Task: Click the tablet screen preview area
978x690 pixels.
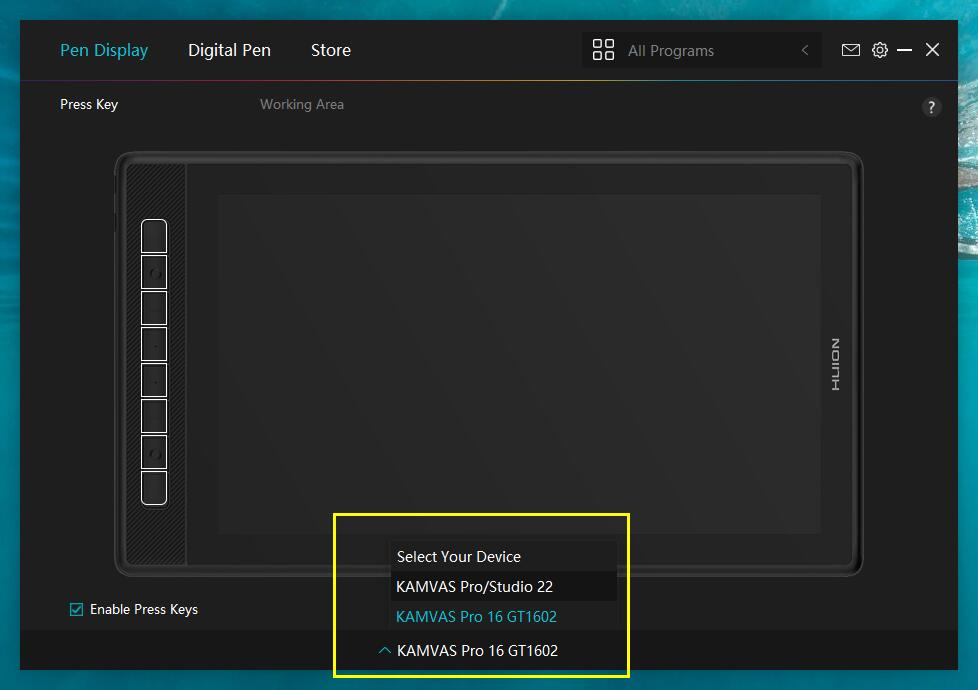Action: (x=519, y=364)
